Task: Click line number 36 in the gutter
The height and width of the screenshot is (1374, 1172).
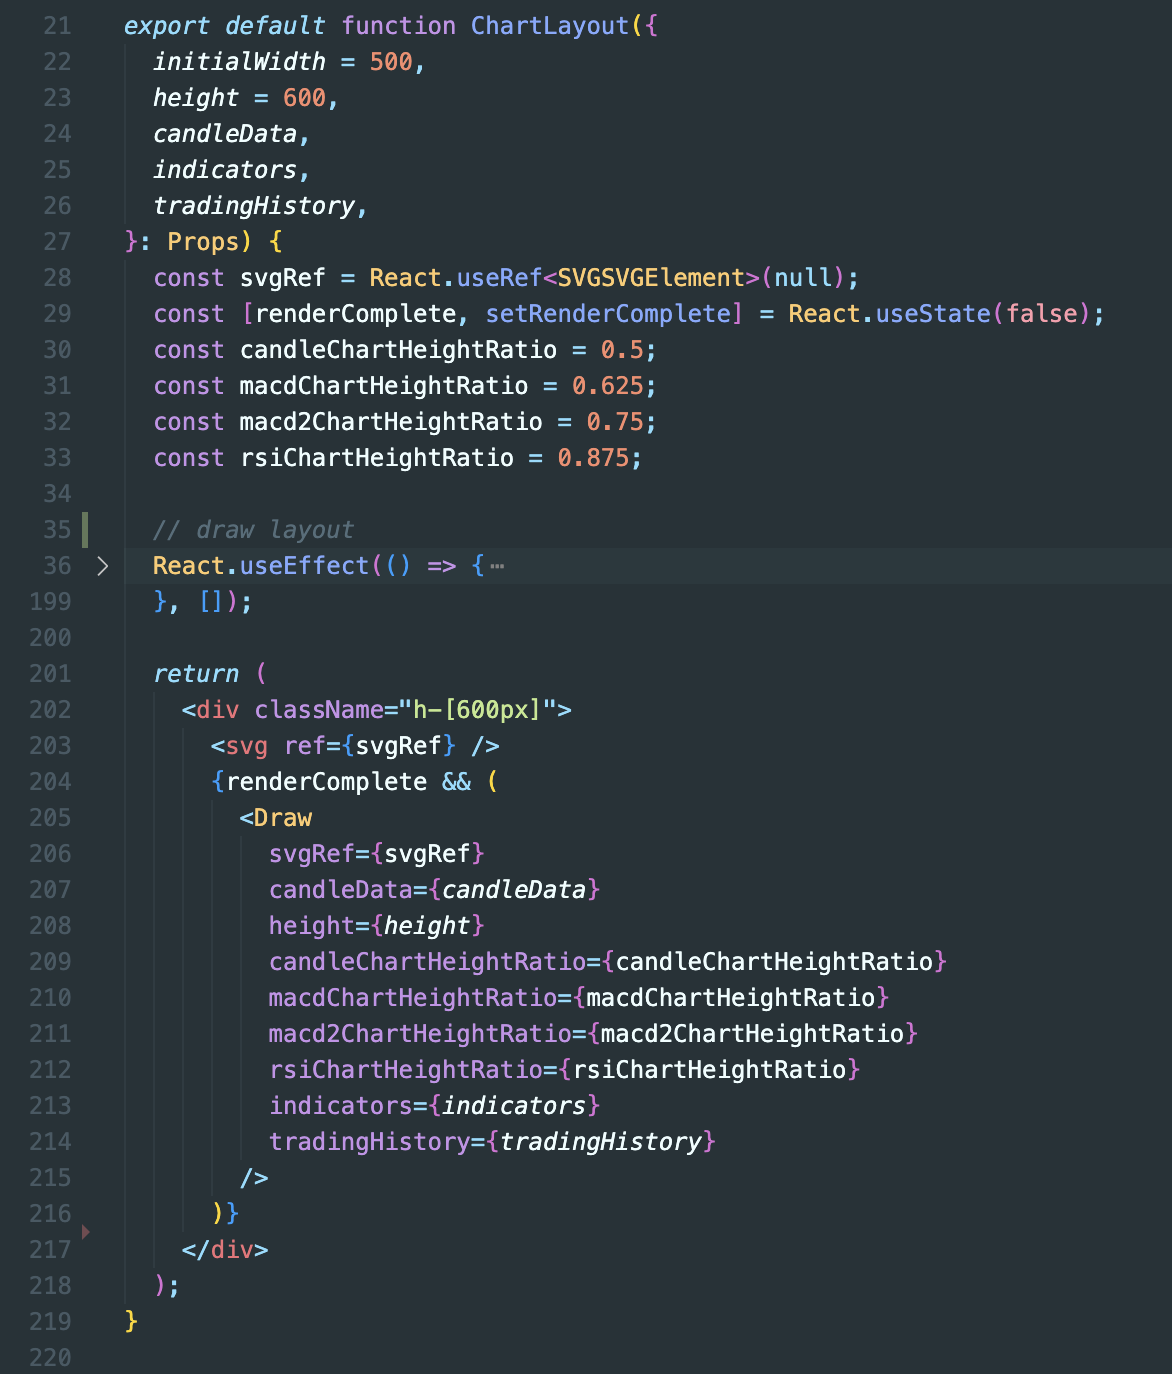Action: (x=57, y=566)
